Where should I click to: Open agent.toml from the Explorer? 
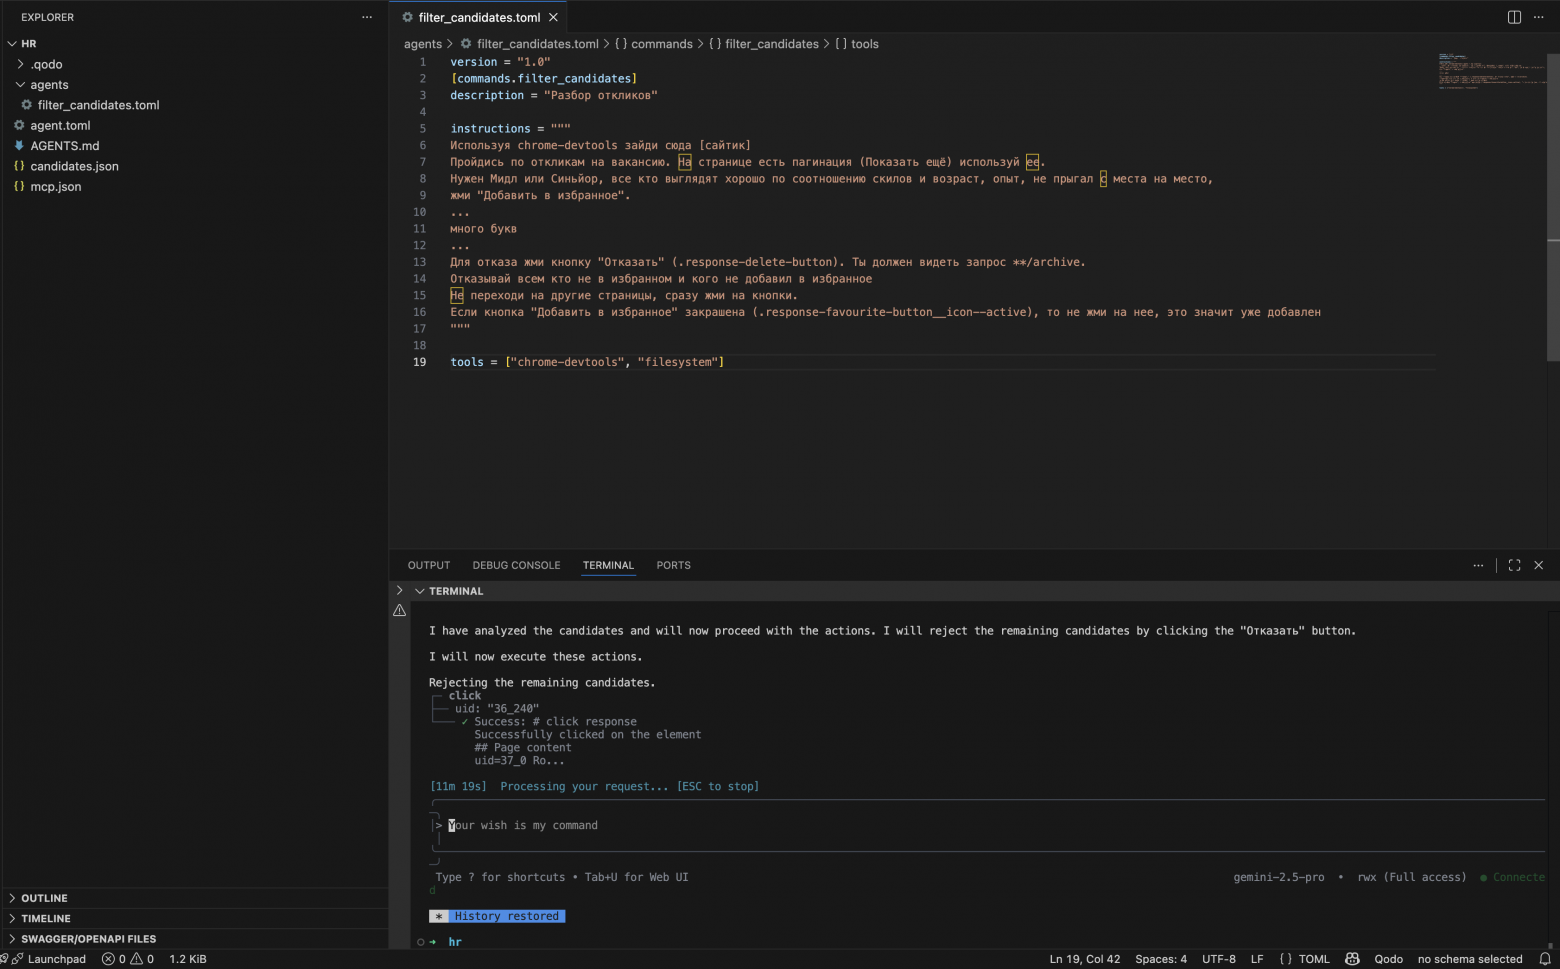click(60, 125)
